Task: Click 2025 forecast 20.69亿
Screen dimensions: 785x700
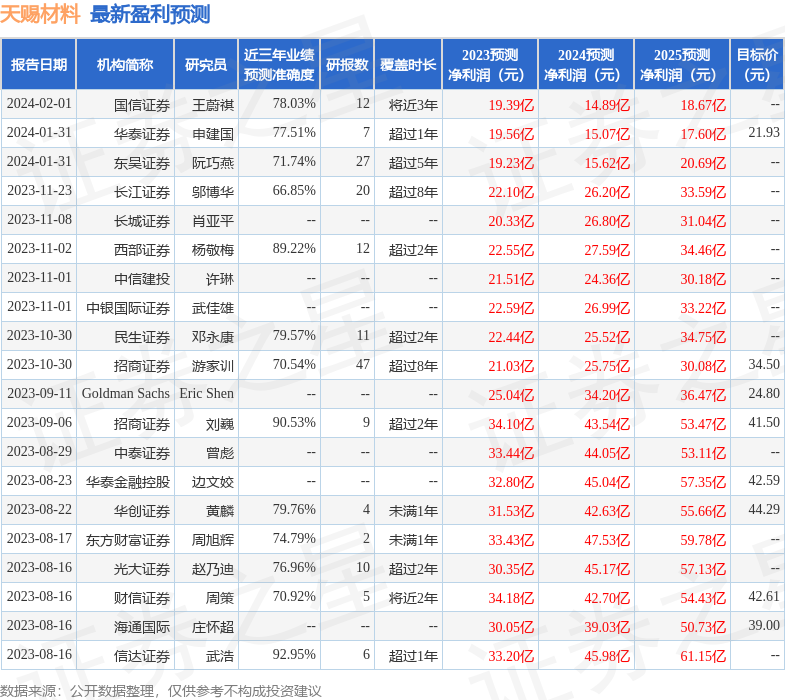Action: coord(703,163)
